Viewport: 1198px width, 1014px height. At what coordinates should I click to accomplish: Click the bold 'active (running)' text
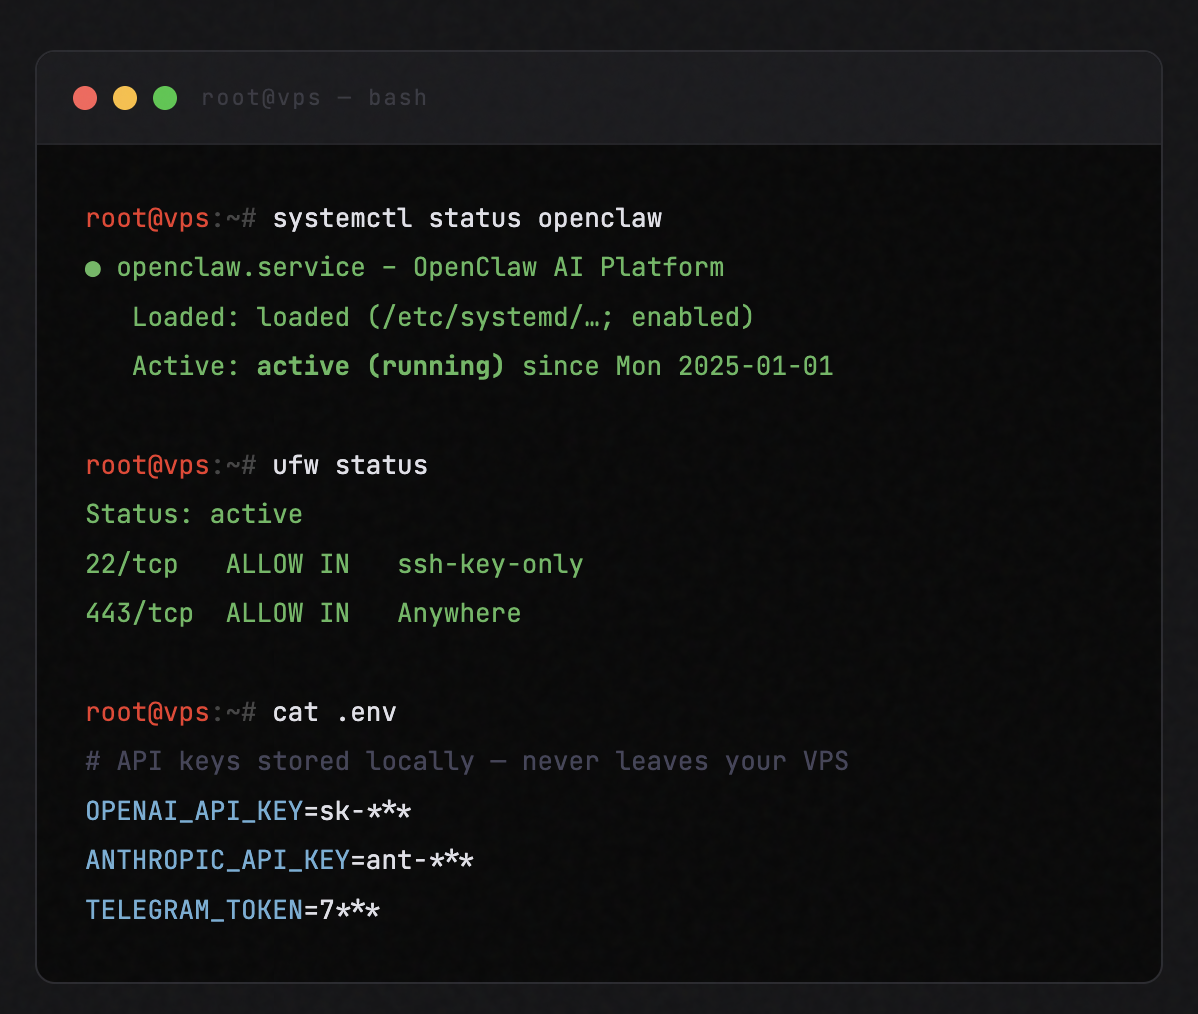[380, 366]
